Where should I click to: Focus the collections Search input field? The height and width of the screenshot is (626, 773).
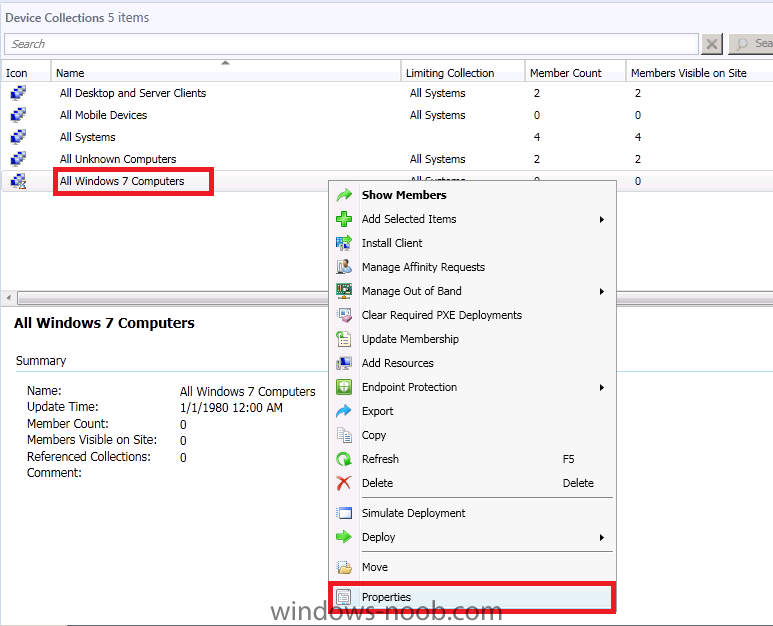click(x=351, y=44)
